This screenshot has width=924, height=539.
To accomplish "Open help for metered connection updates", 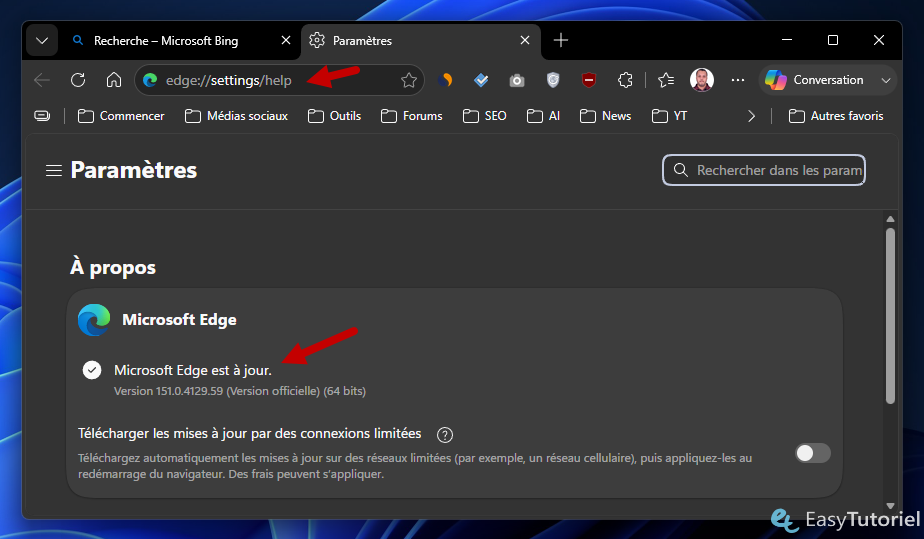I will (x=445, y=435).
